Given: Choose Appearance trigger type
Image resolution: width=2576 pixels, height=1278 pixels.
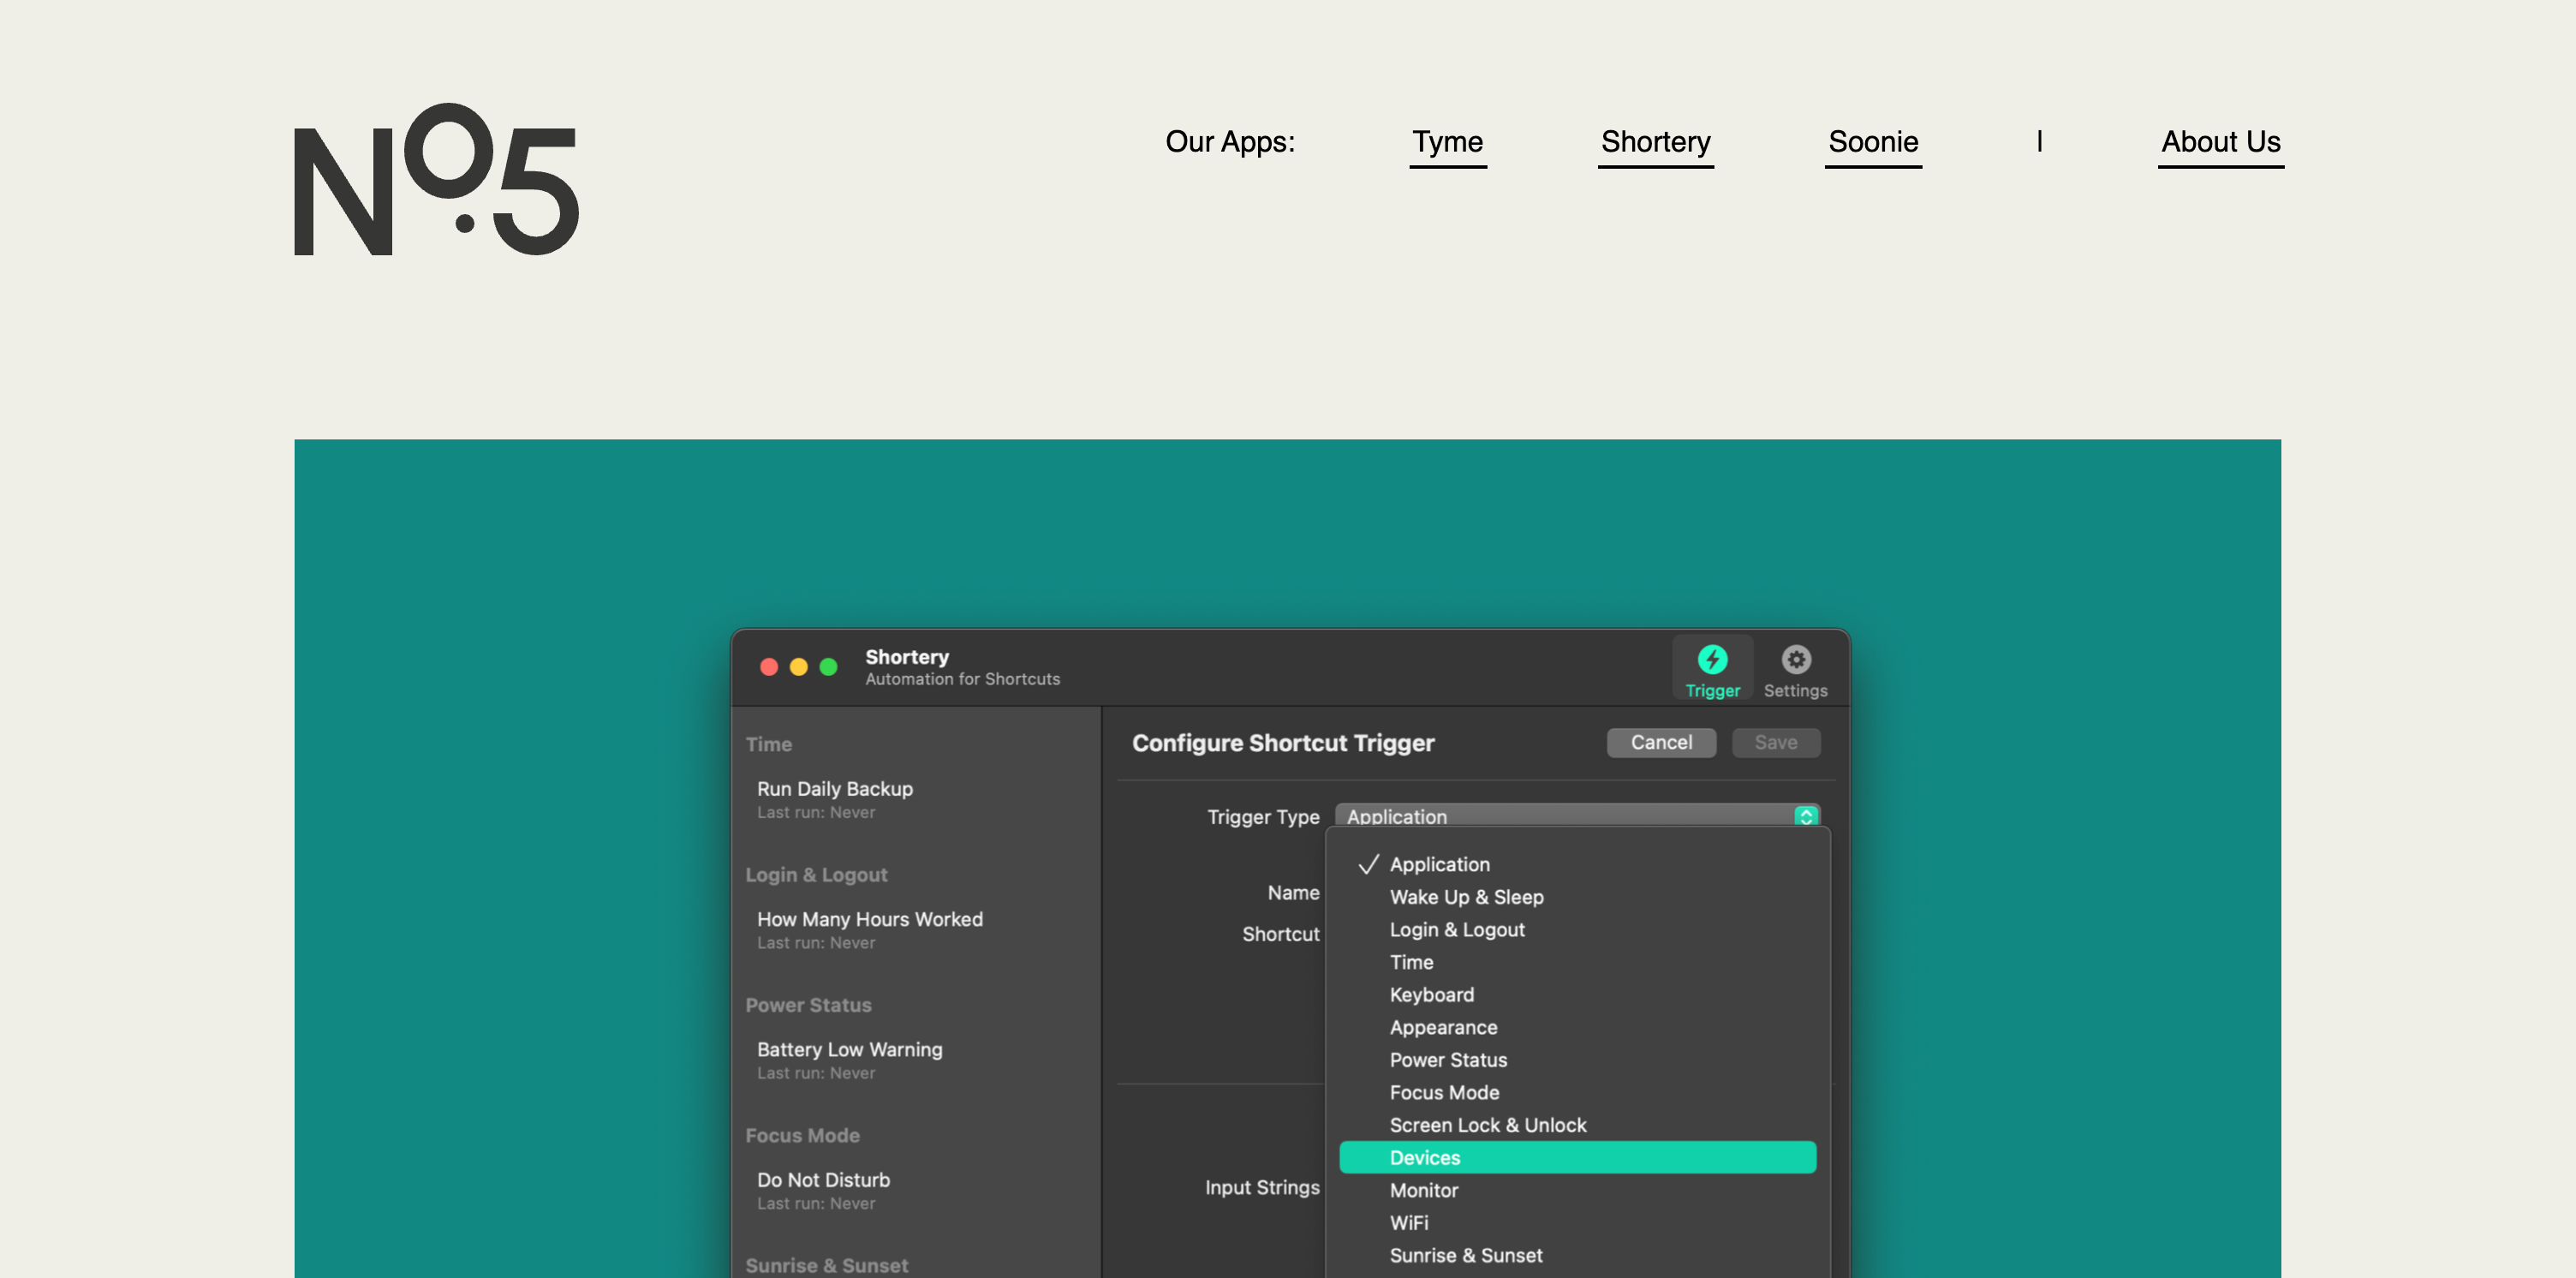Looking at the screenshot, I should pyautogui.click(x=1577, y=1027).
